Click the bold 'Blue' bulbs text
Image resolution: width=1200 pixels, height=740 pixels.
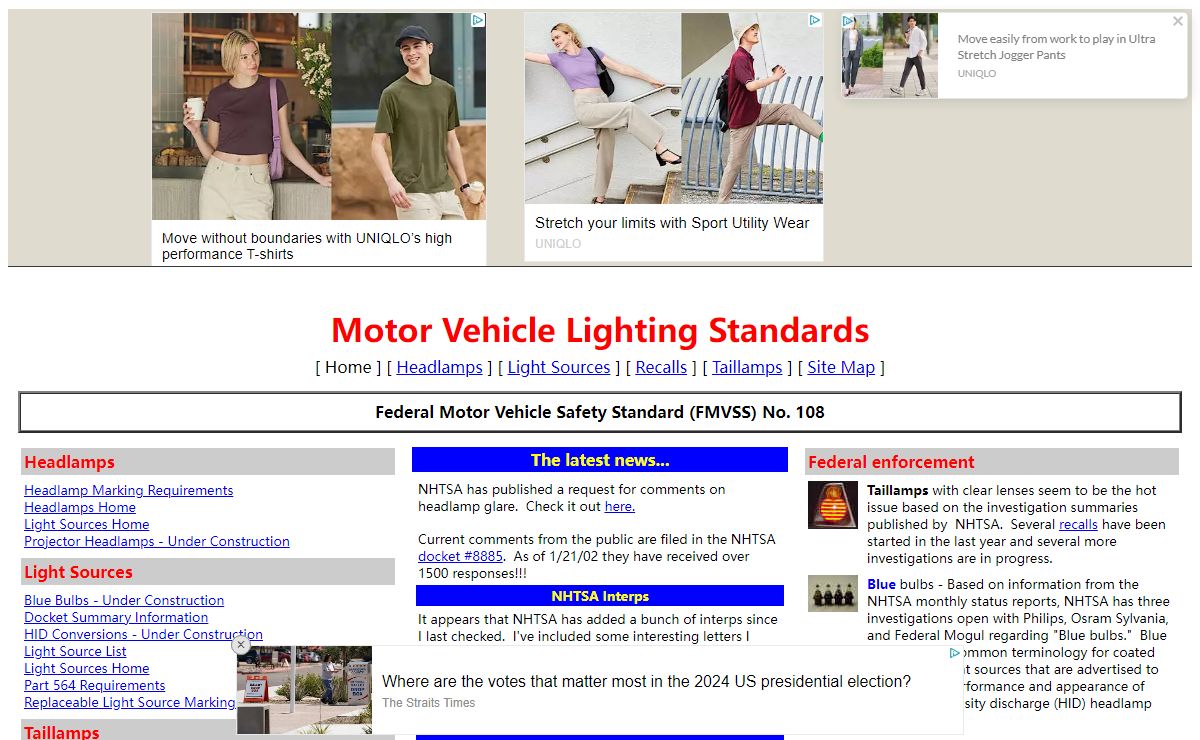click(882, 584)
